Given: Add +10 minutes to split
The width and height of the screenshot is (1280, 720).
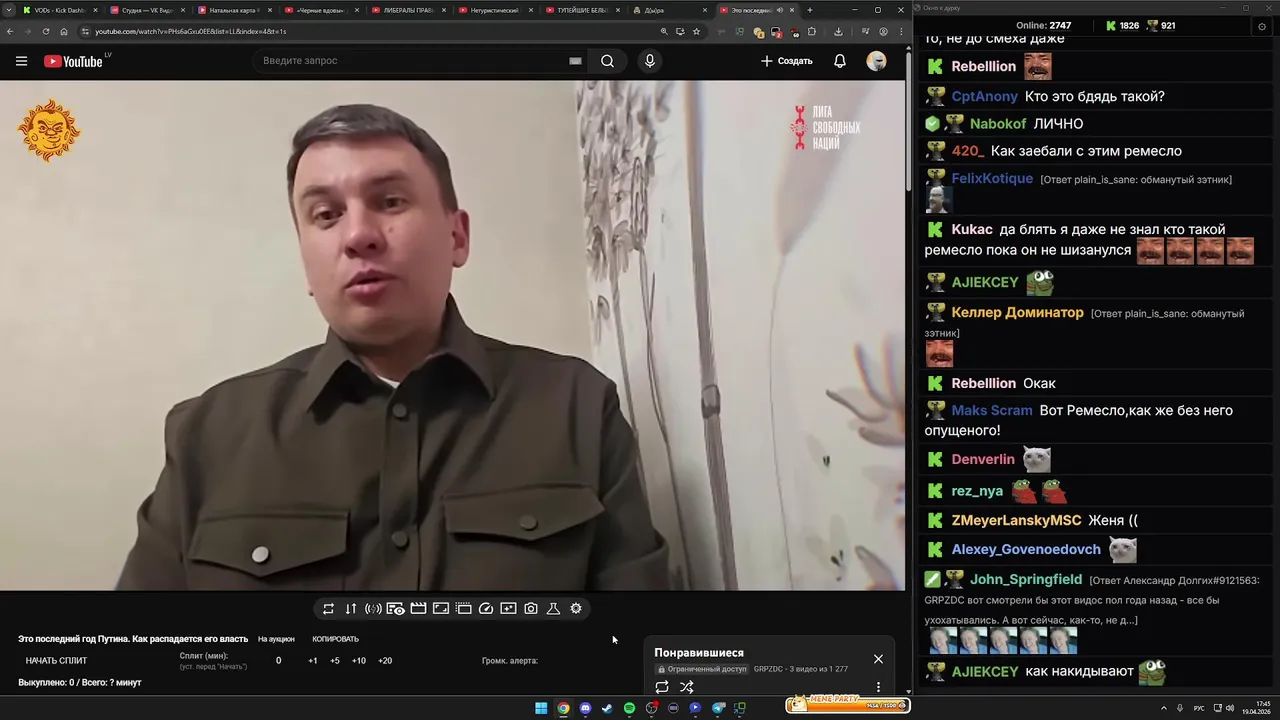Looking at the screenshot, I should 359,660.
